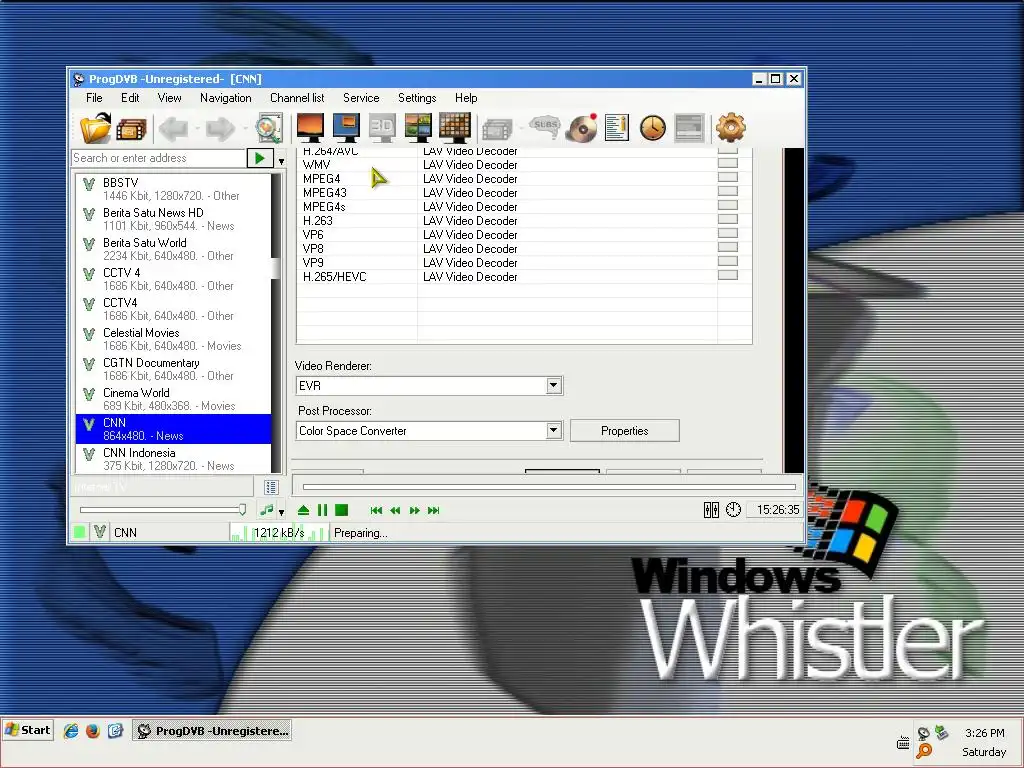Enable picture-in-picture monitor icon

pos(346,127)
